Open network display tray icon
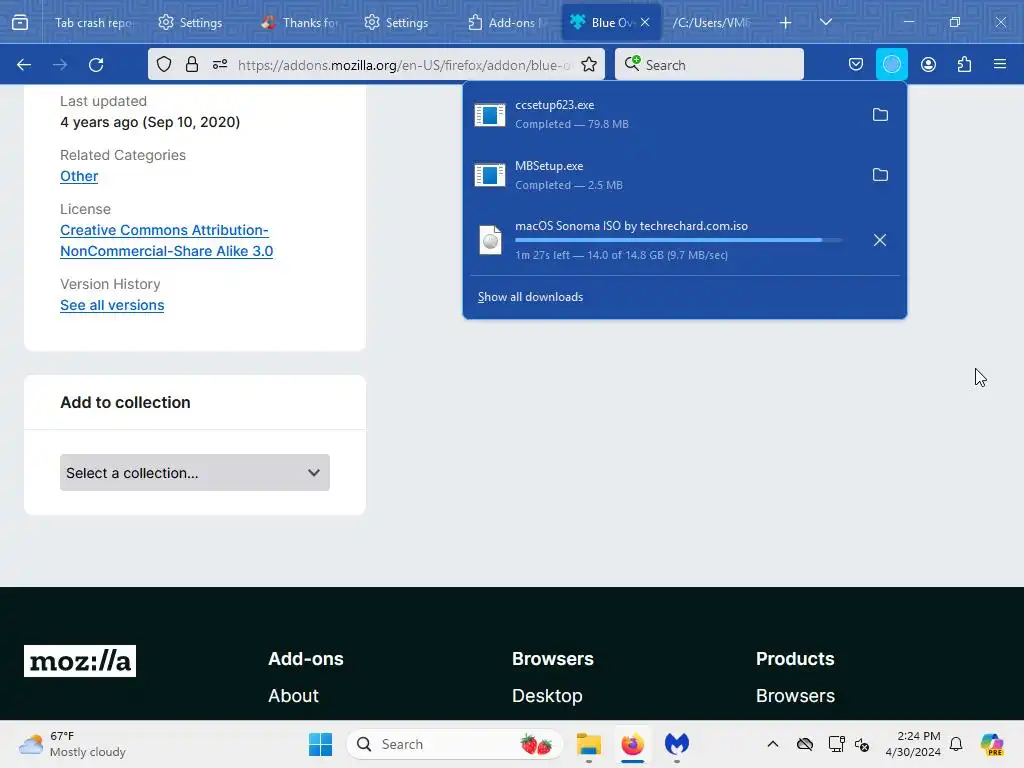The width and height of the screenshot is (1024, 768). point(836,744)
